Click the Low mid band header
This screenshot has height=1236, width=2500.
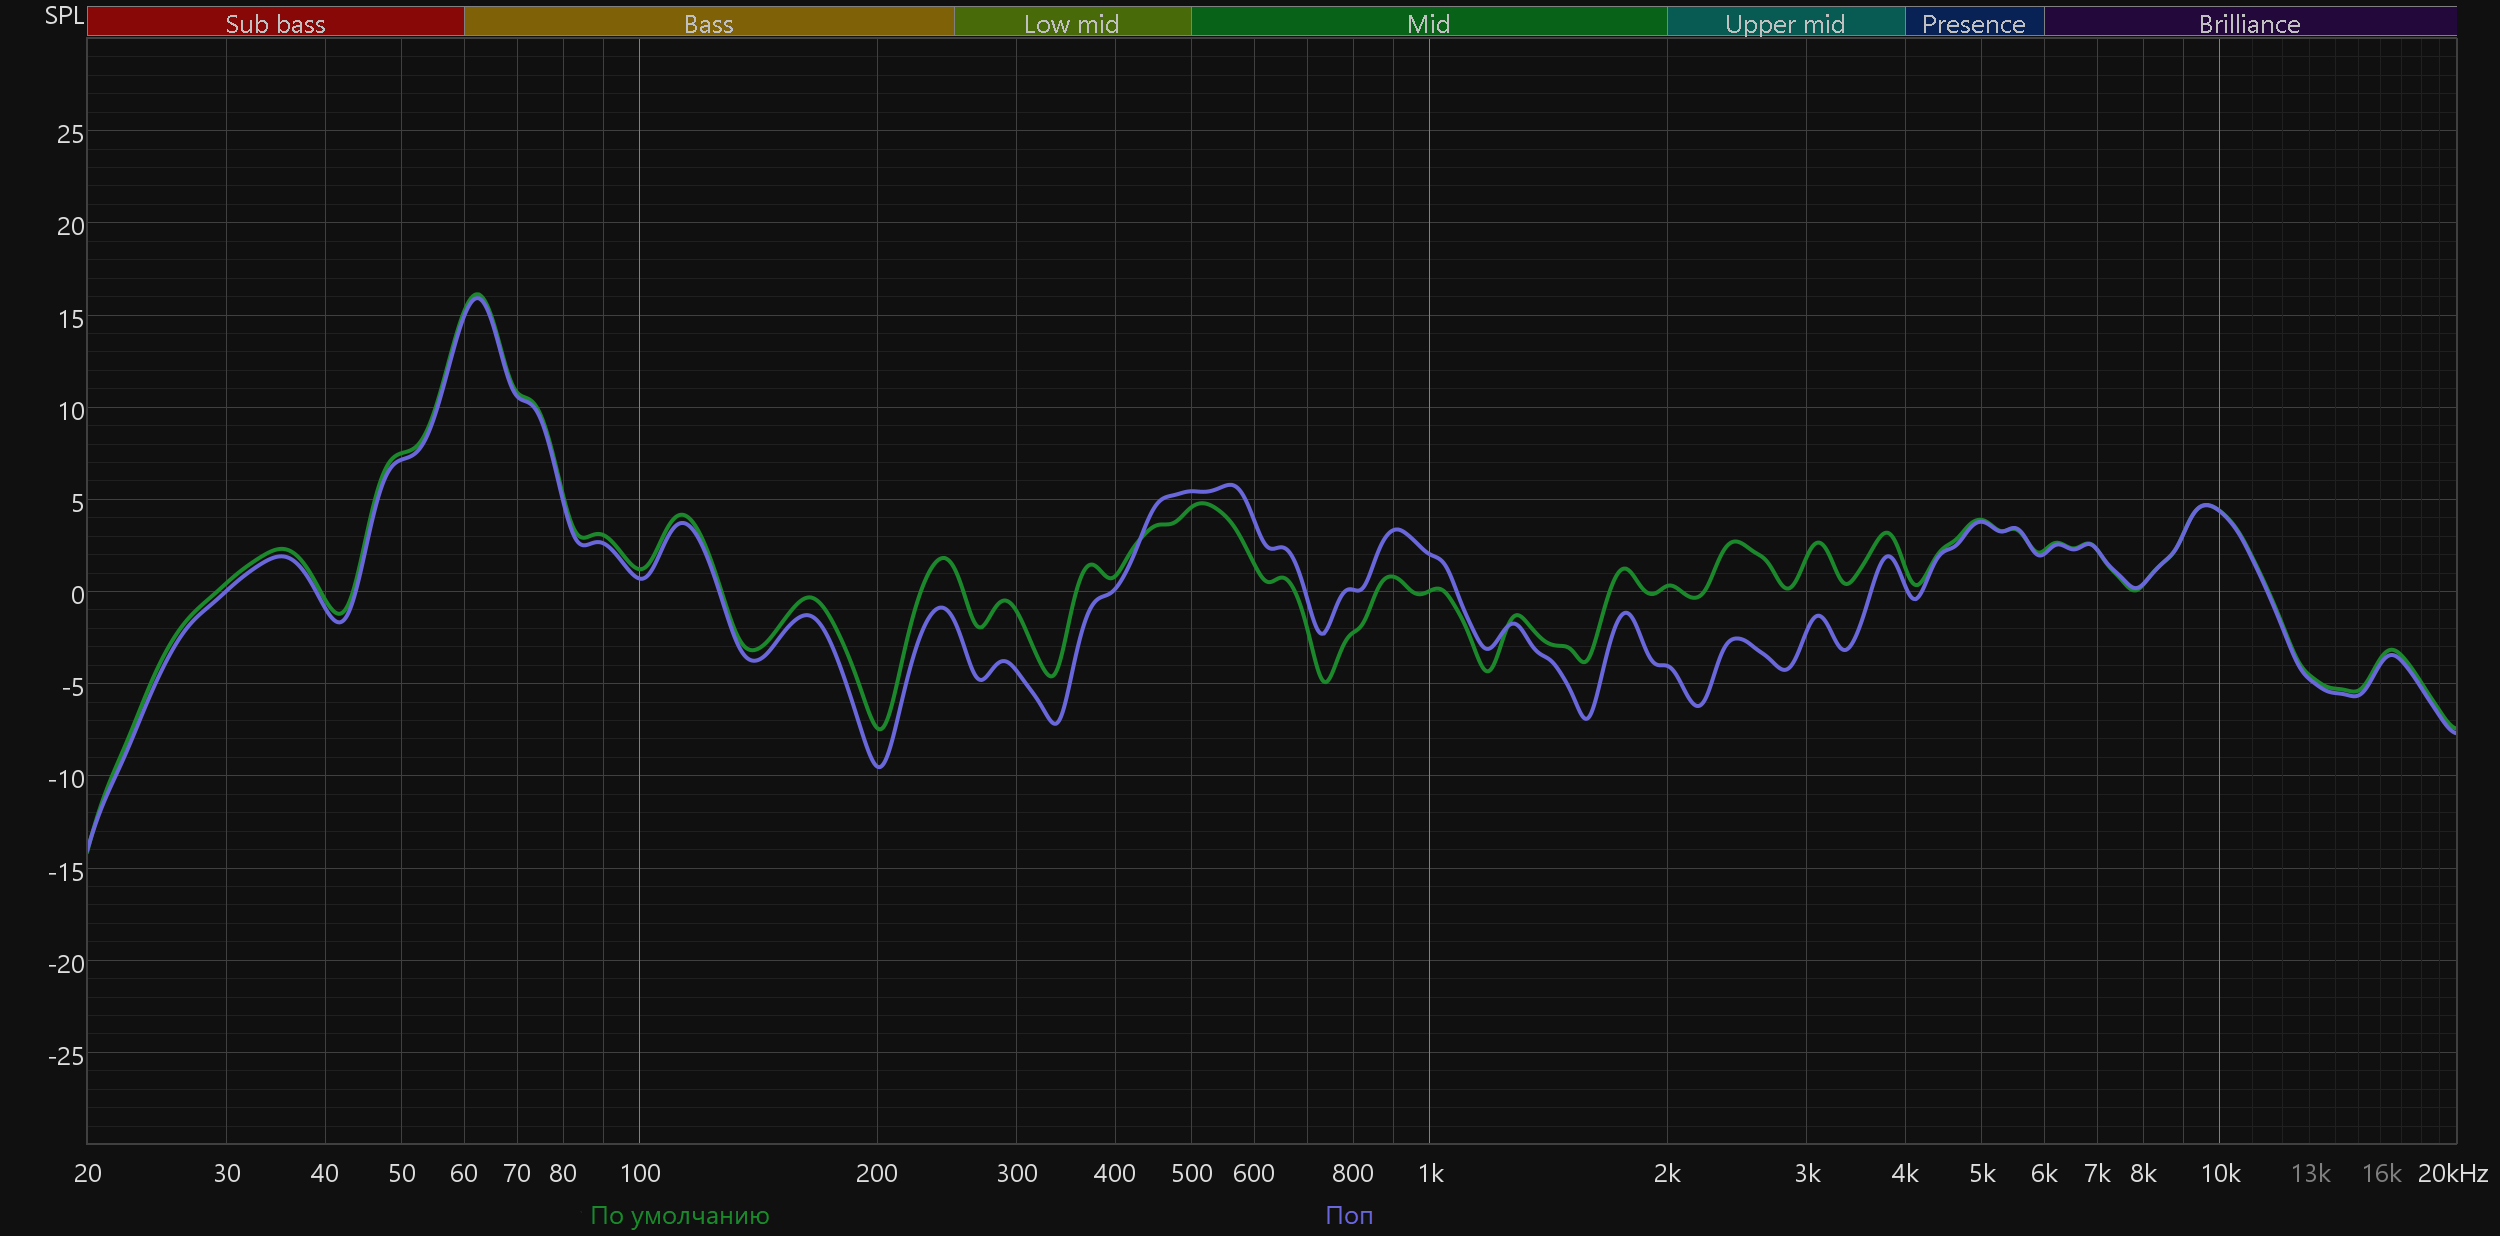click(x=1071, y=23)
